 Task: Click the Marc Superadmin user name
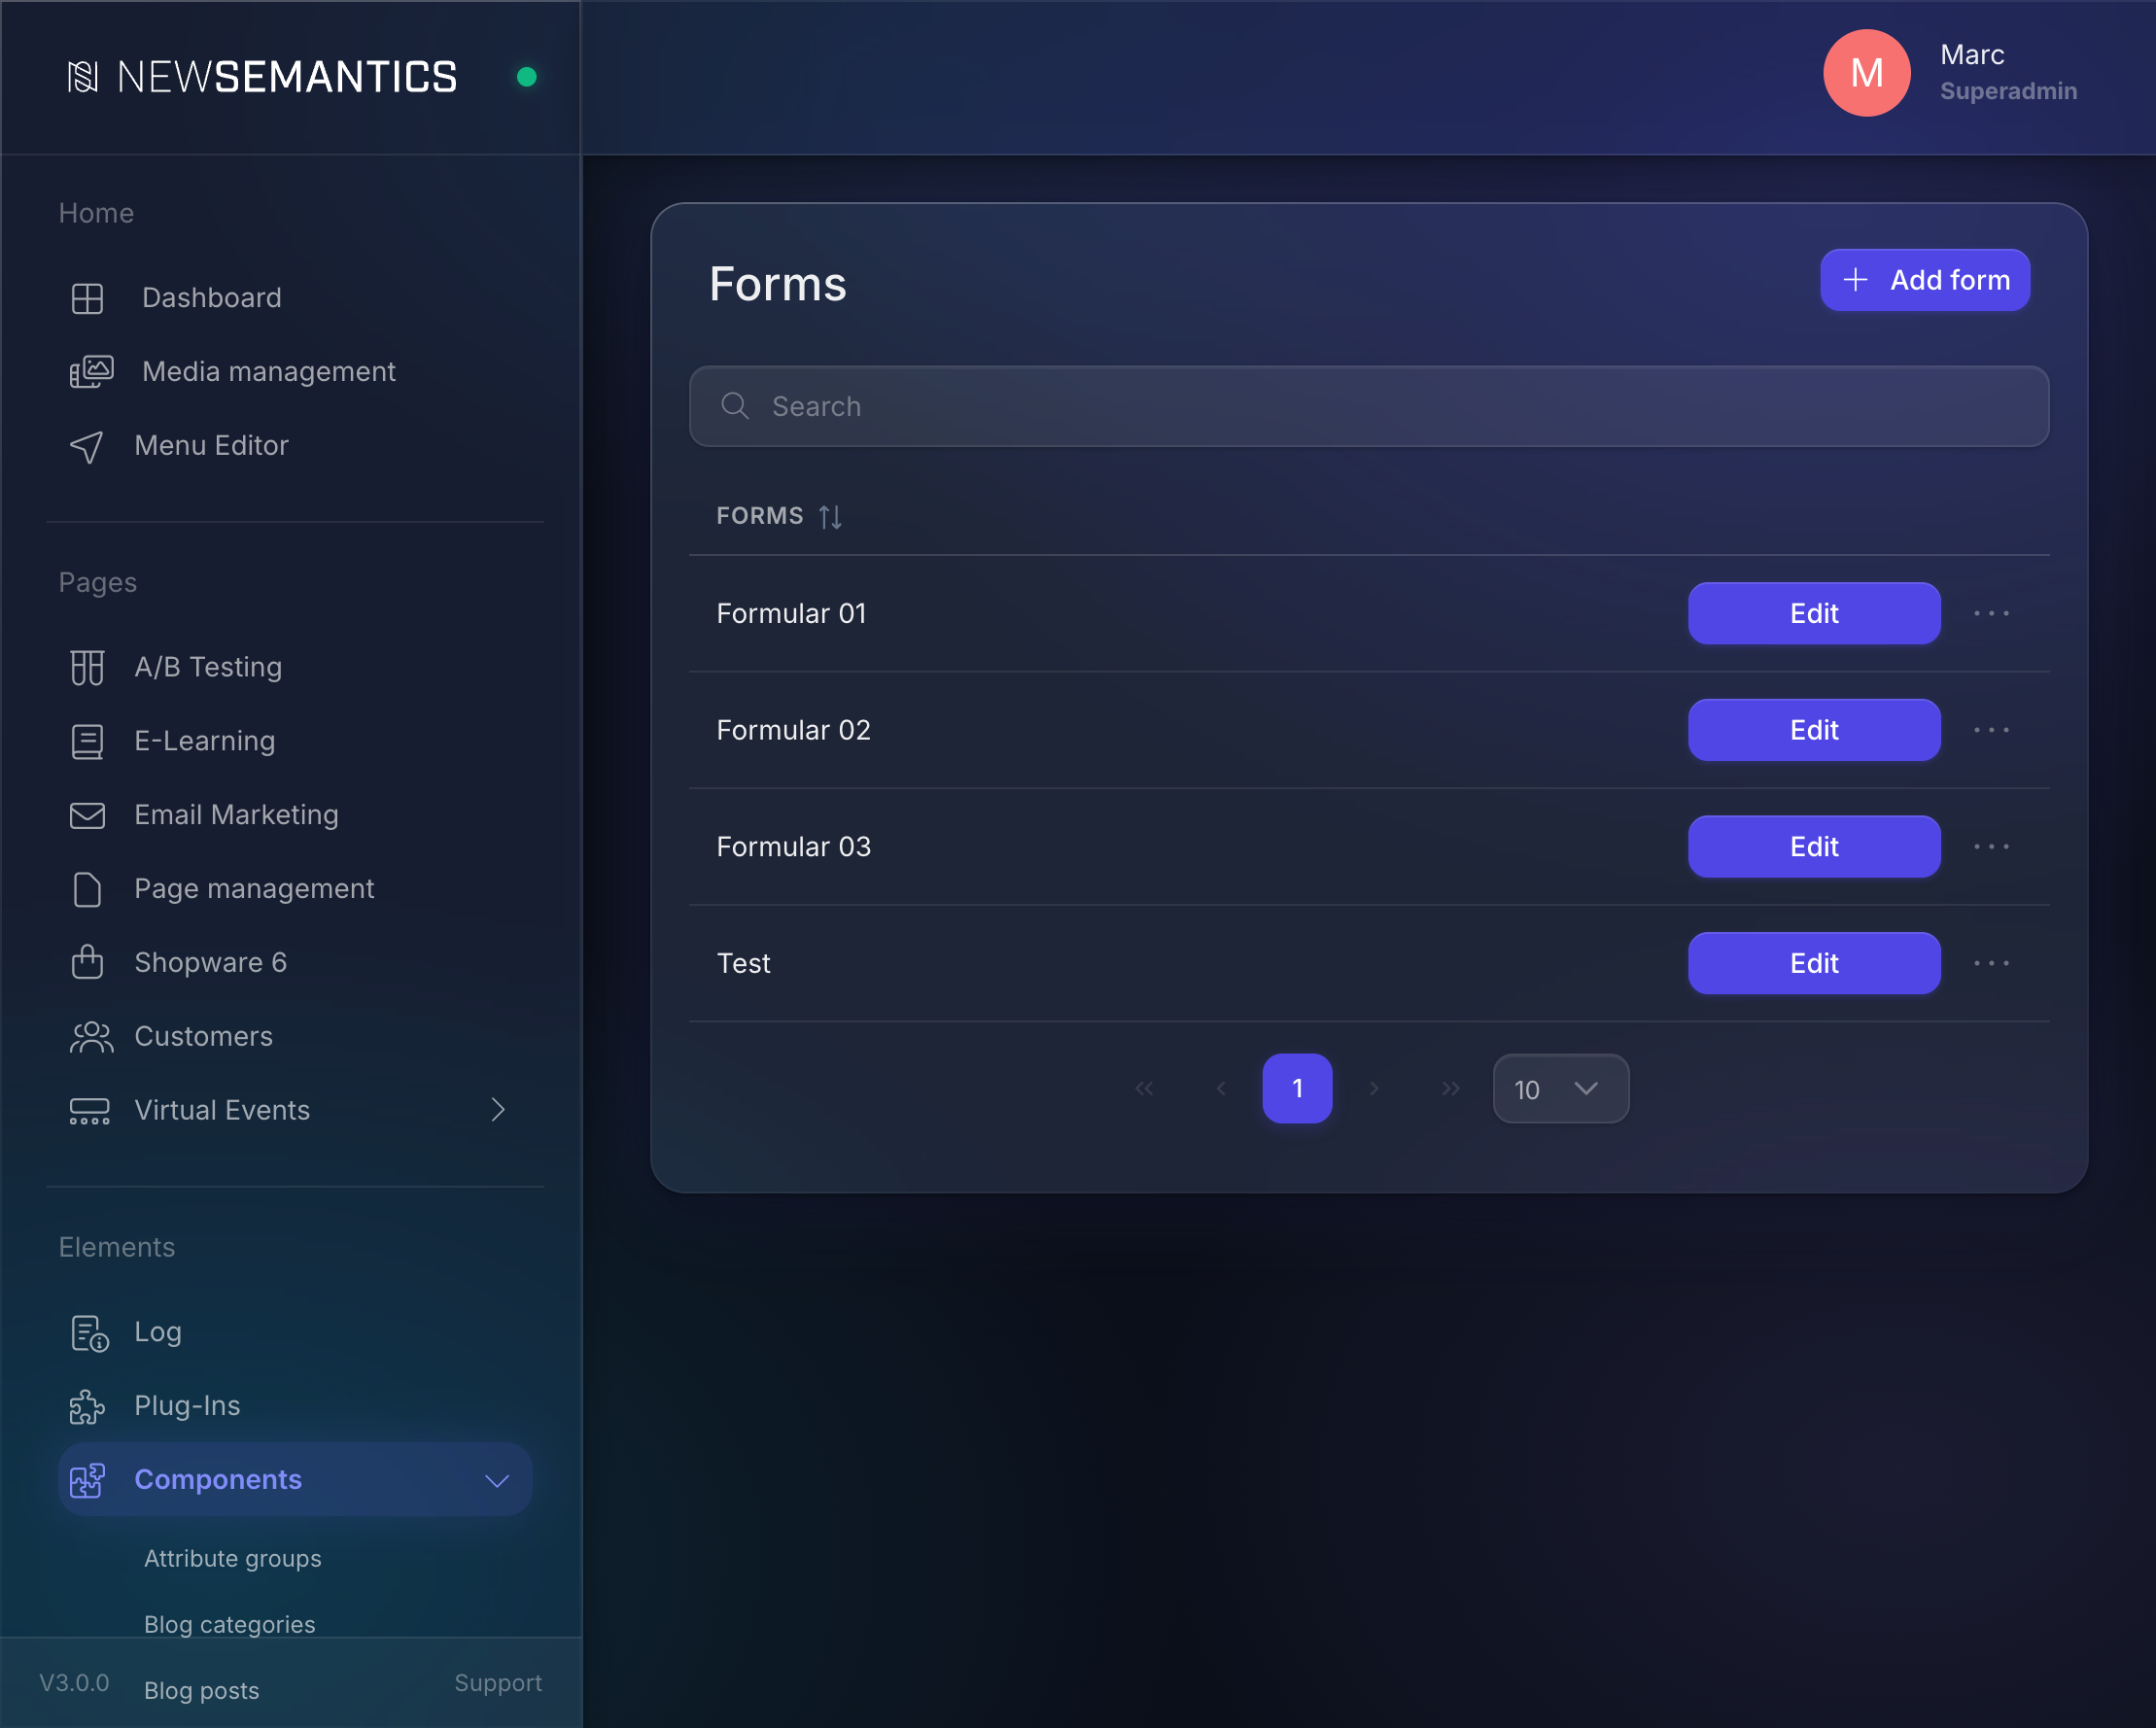click(x=2008, y=72)
